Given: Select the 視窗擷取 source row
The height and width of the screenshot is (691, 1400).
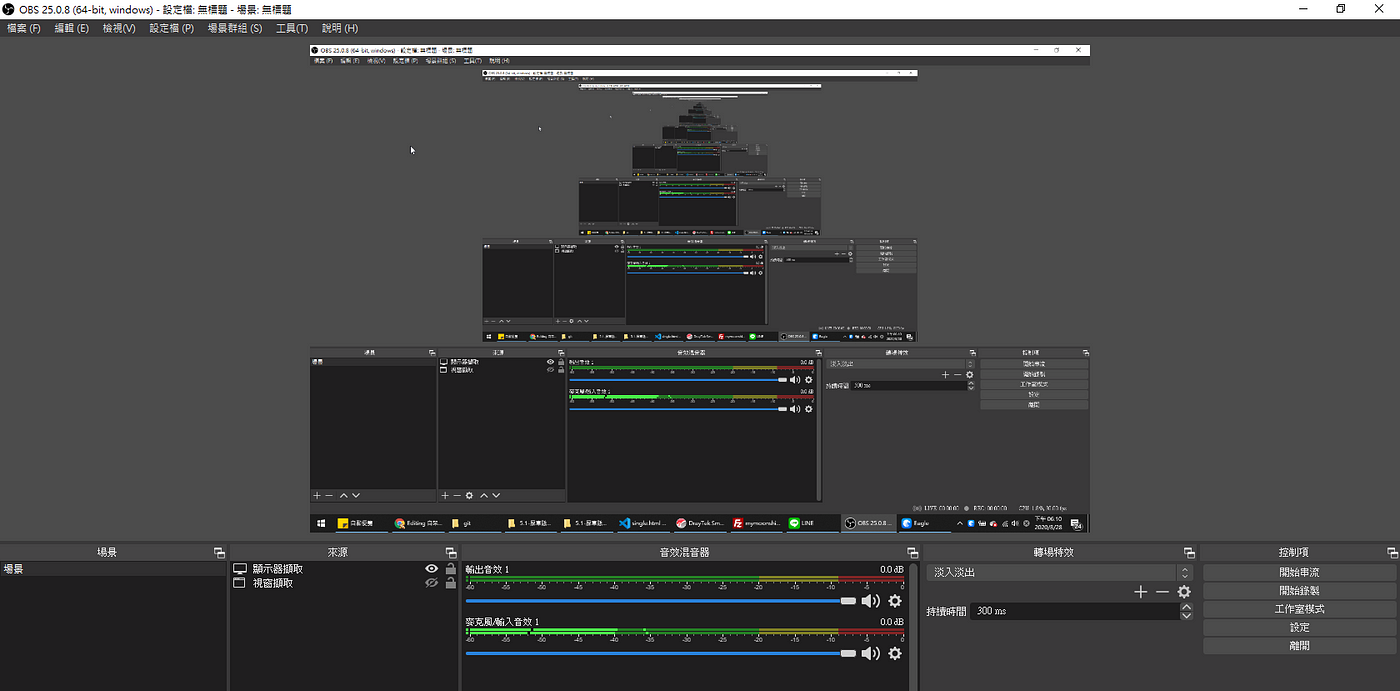Looking at the screenshot, I should [343, 582].
